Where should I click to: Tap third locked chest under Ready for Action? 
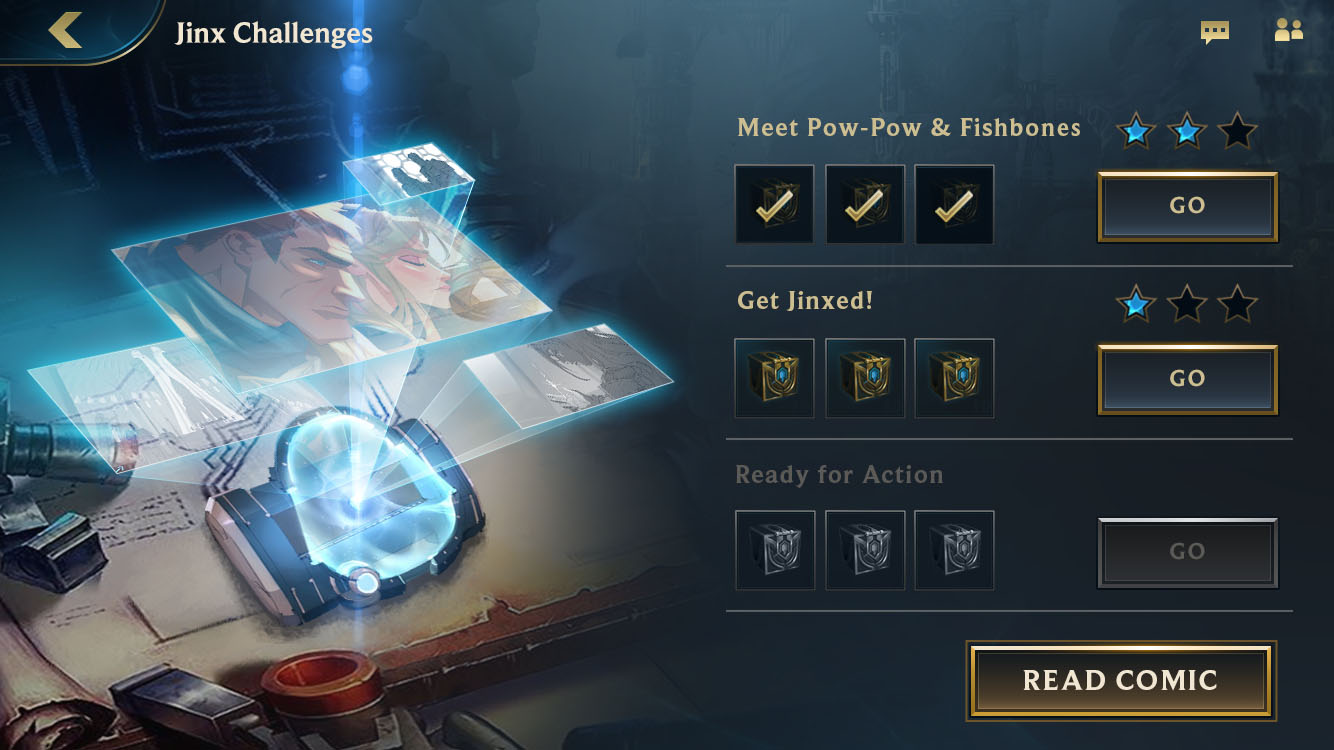click(x=955, y=550)
